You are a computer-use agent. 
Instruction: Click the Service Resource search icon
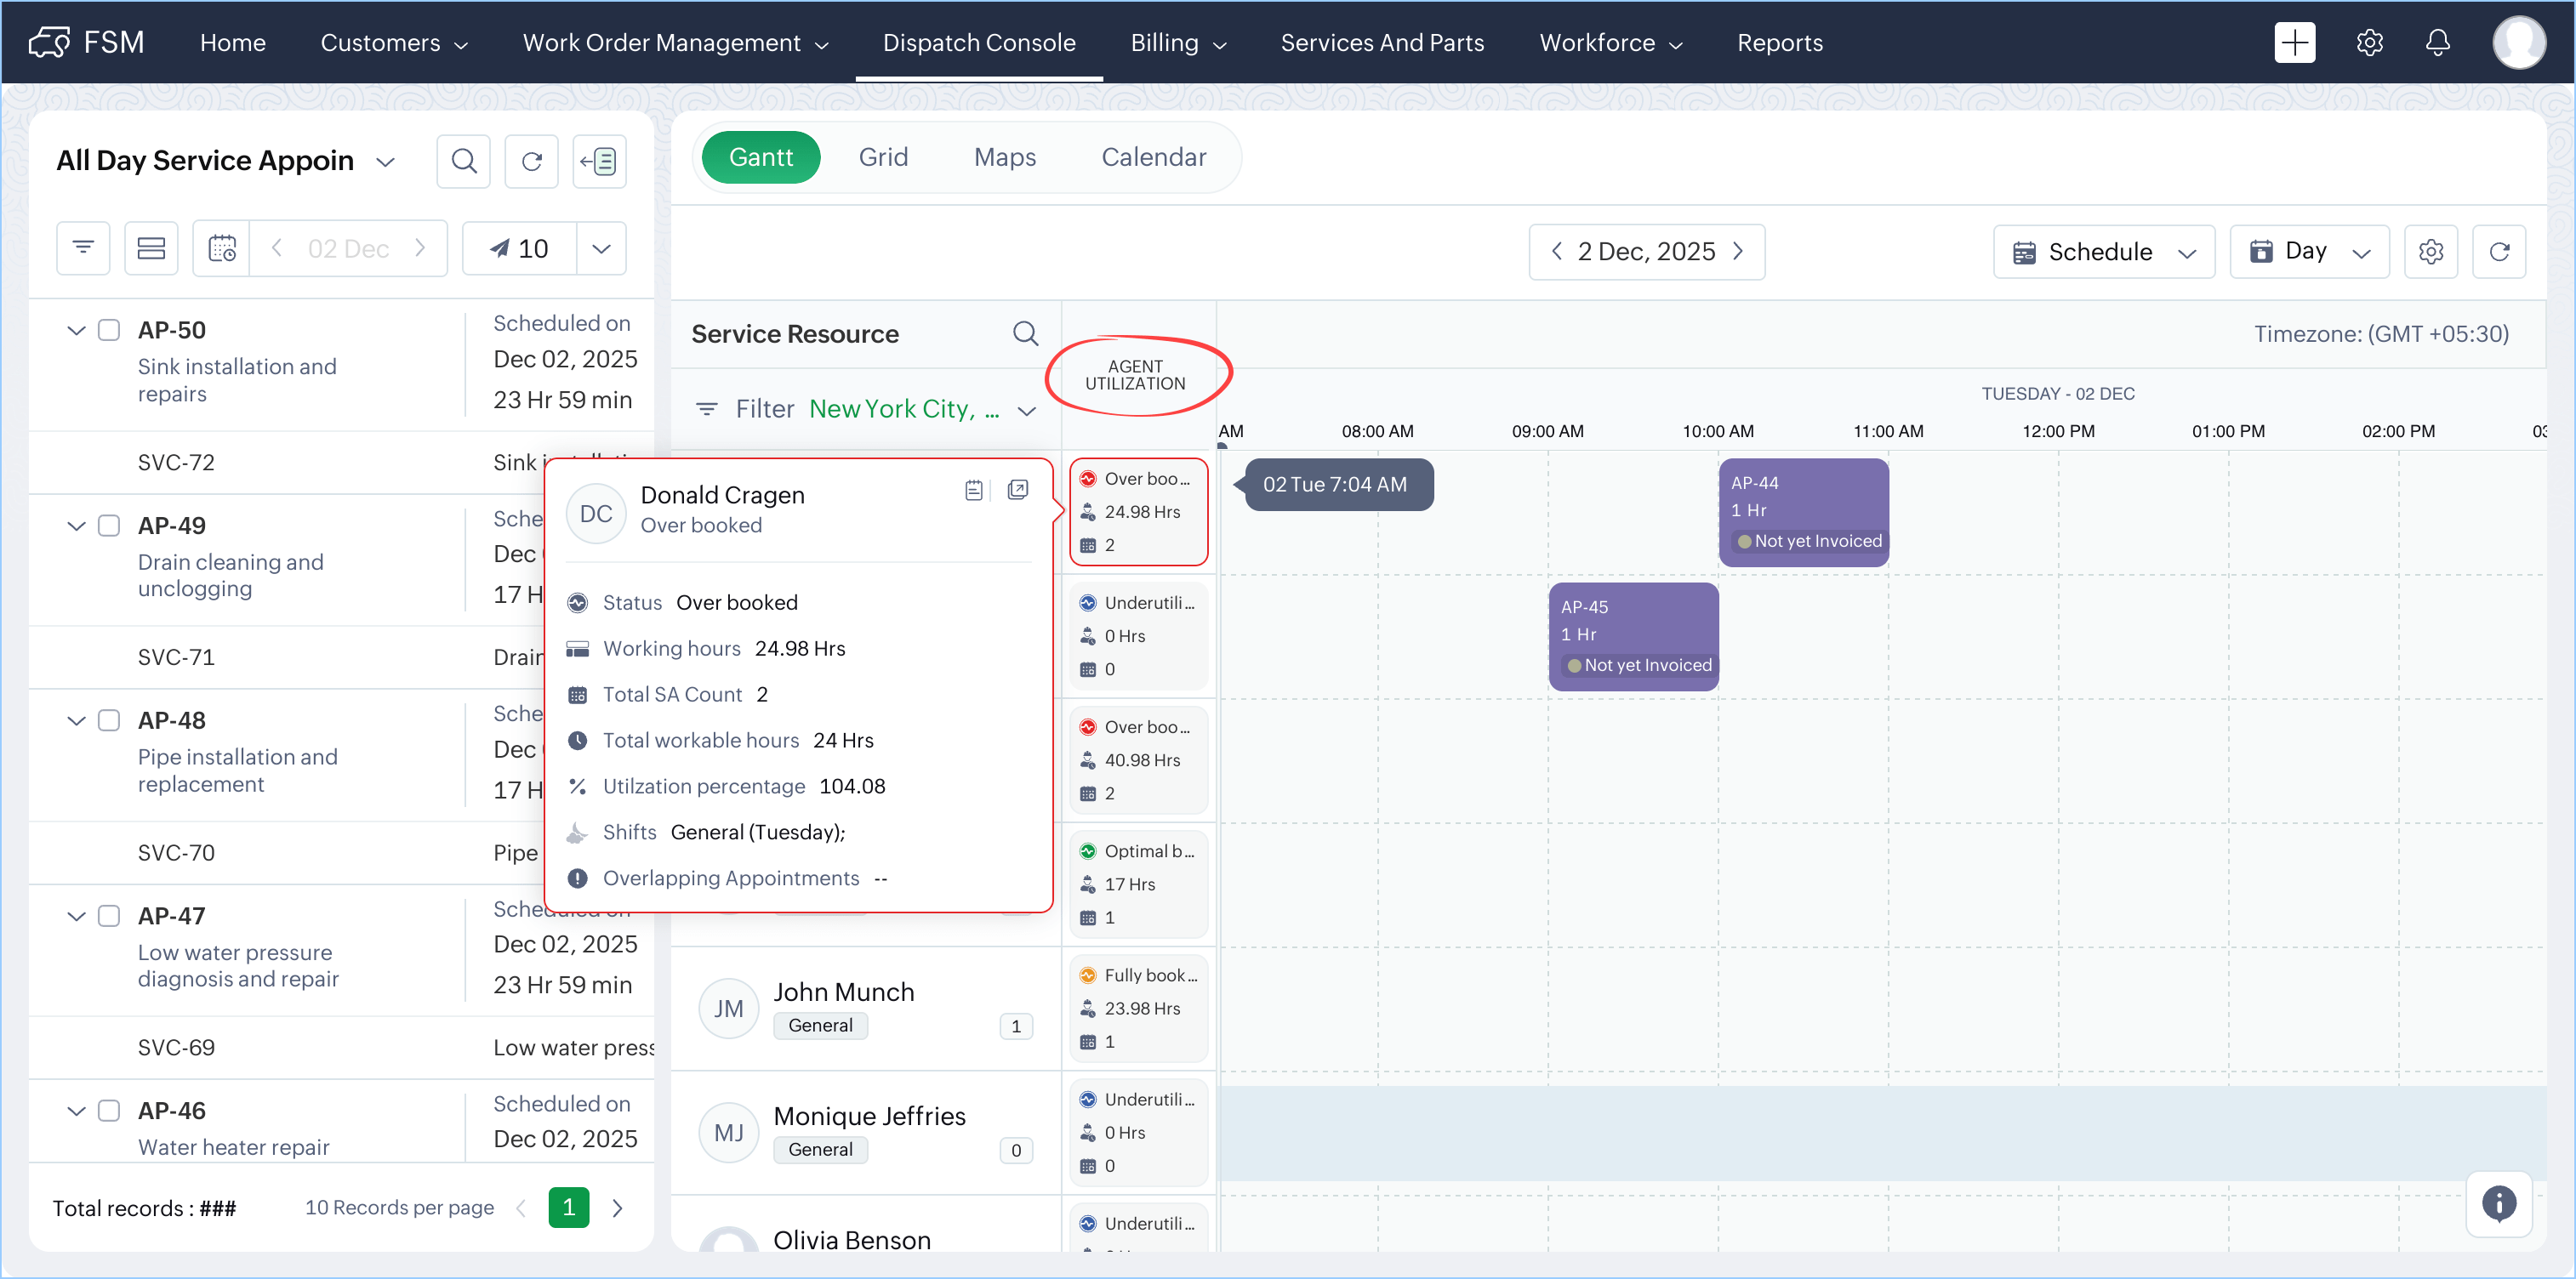1025,333
